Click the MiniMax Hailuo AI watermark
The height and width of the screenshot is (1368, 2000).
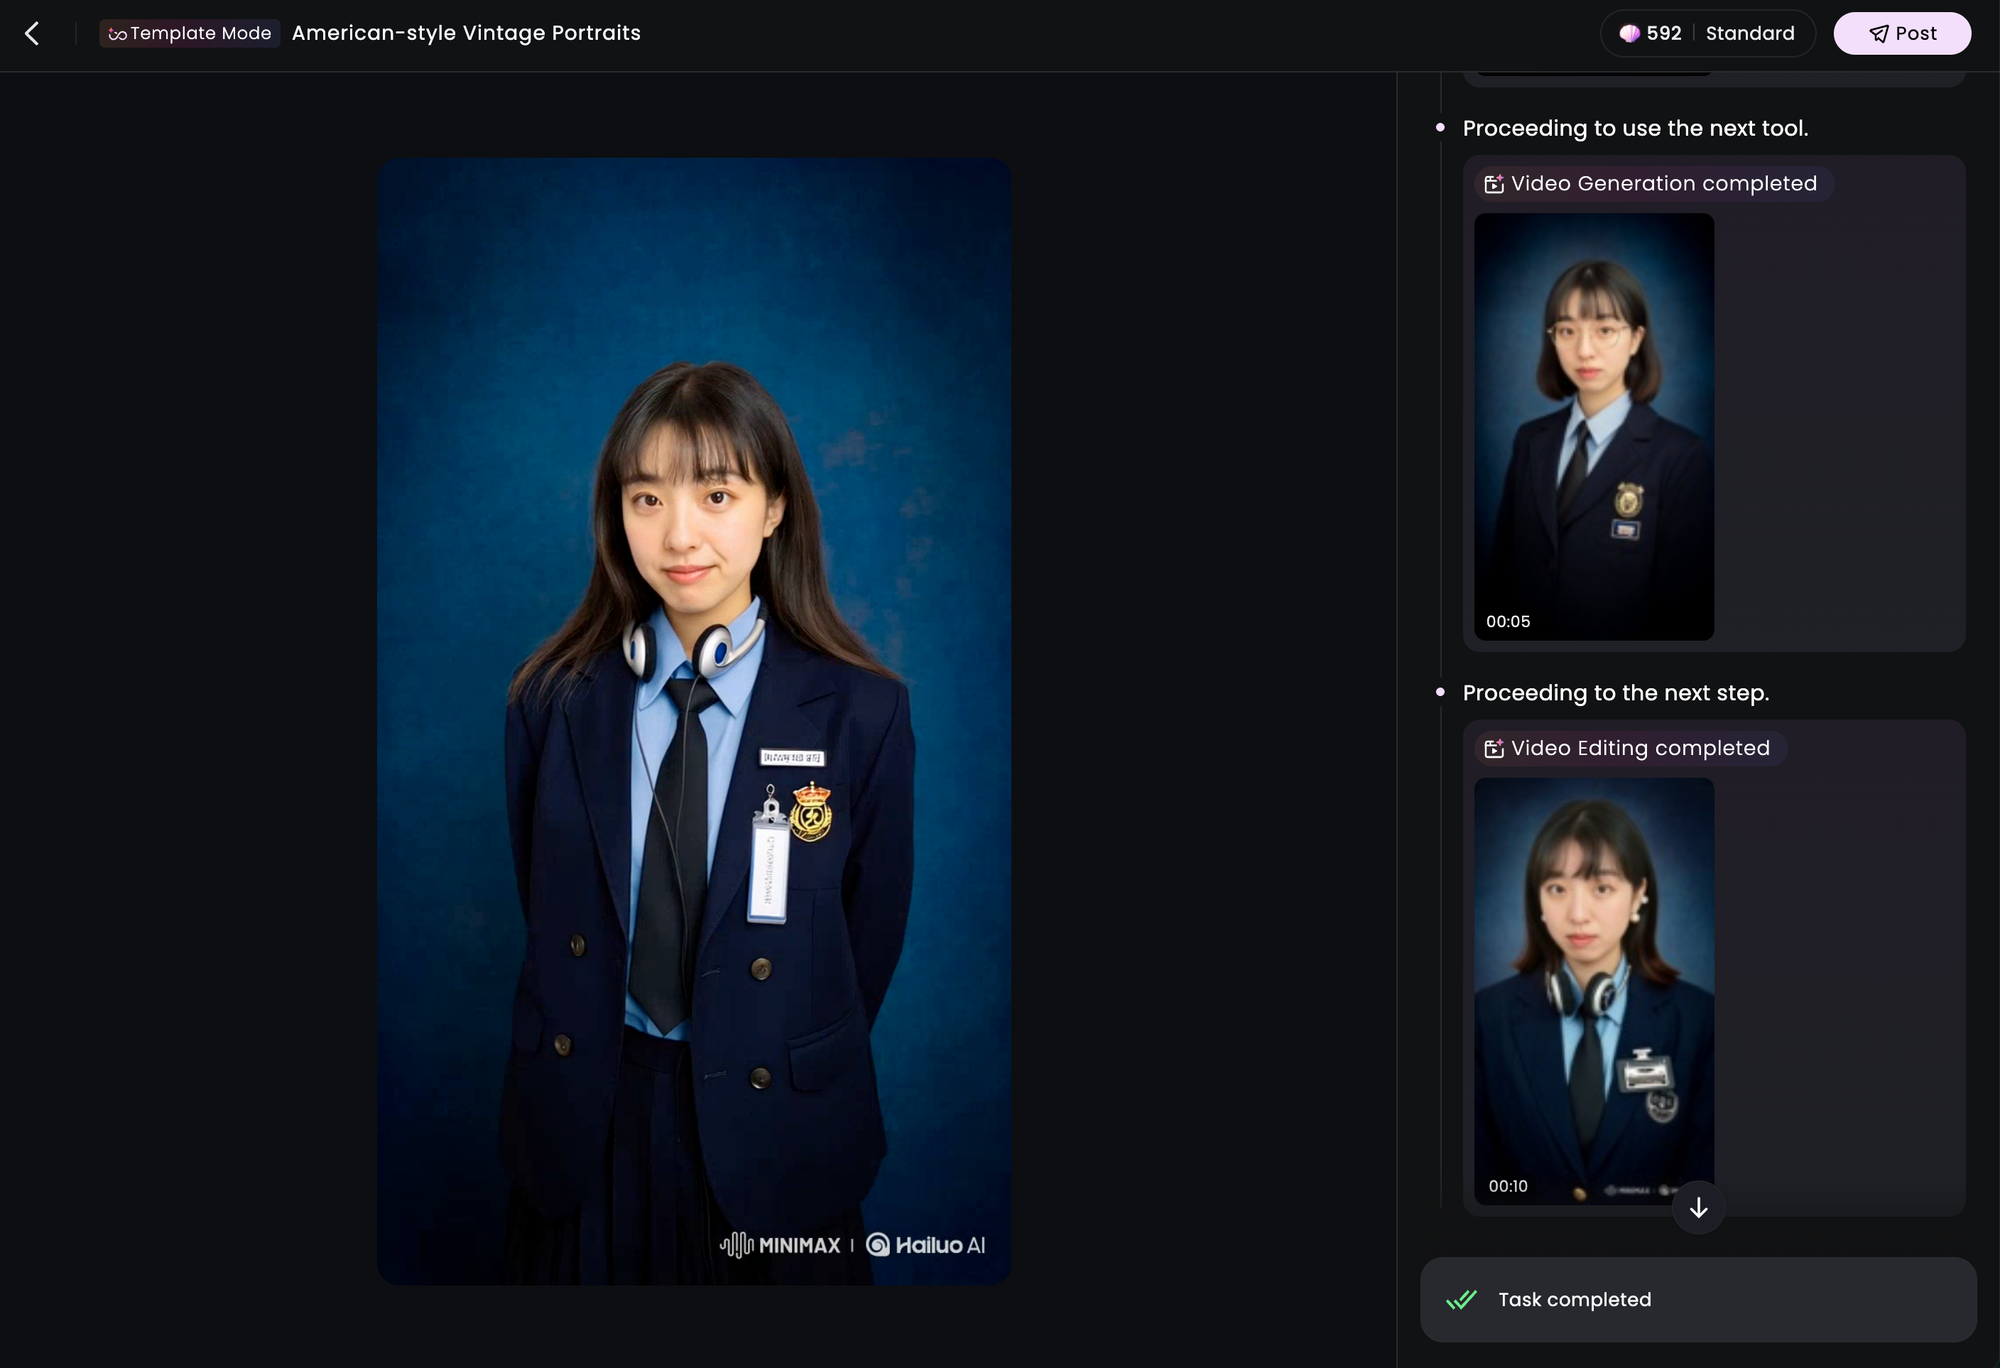852,1245
